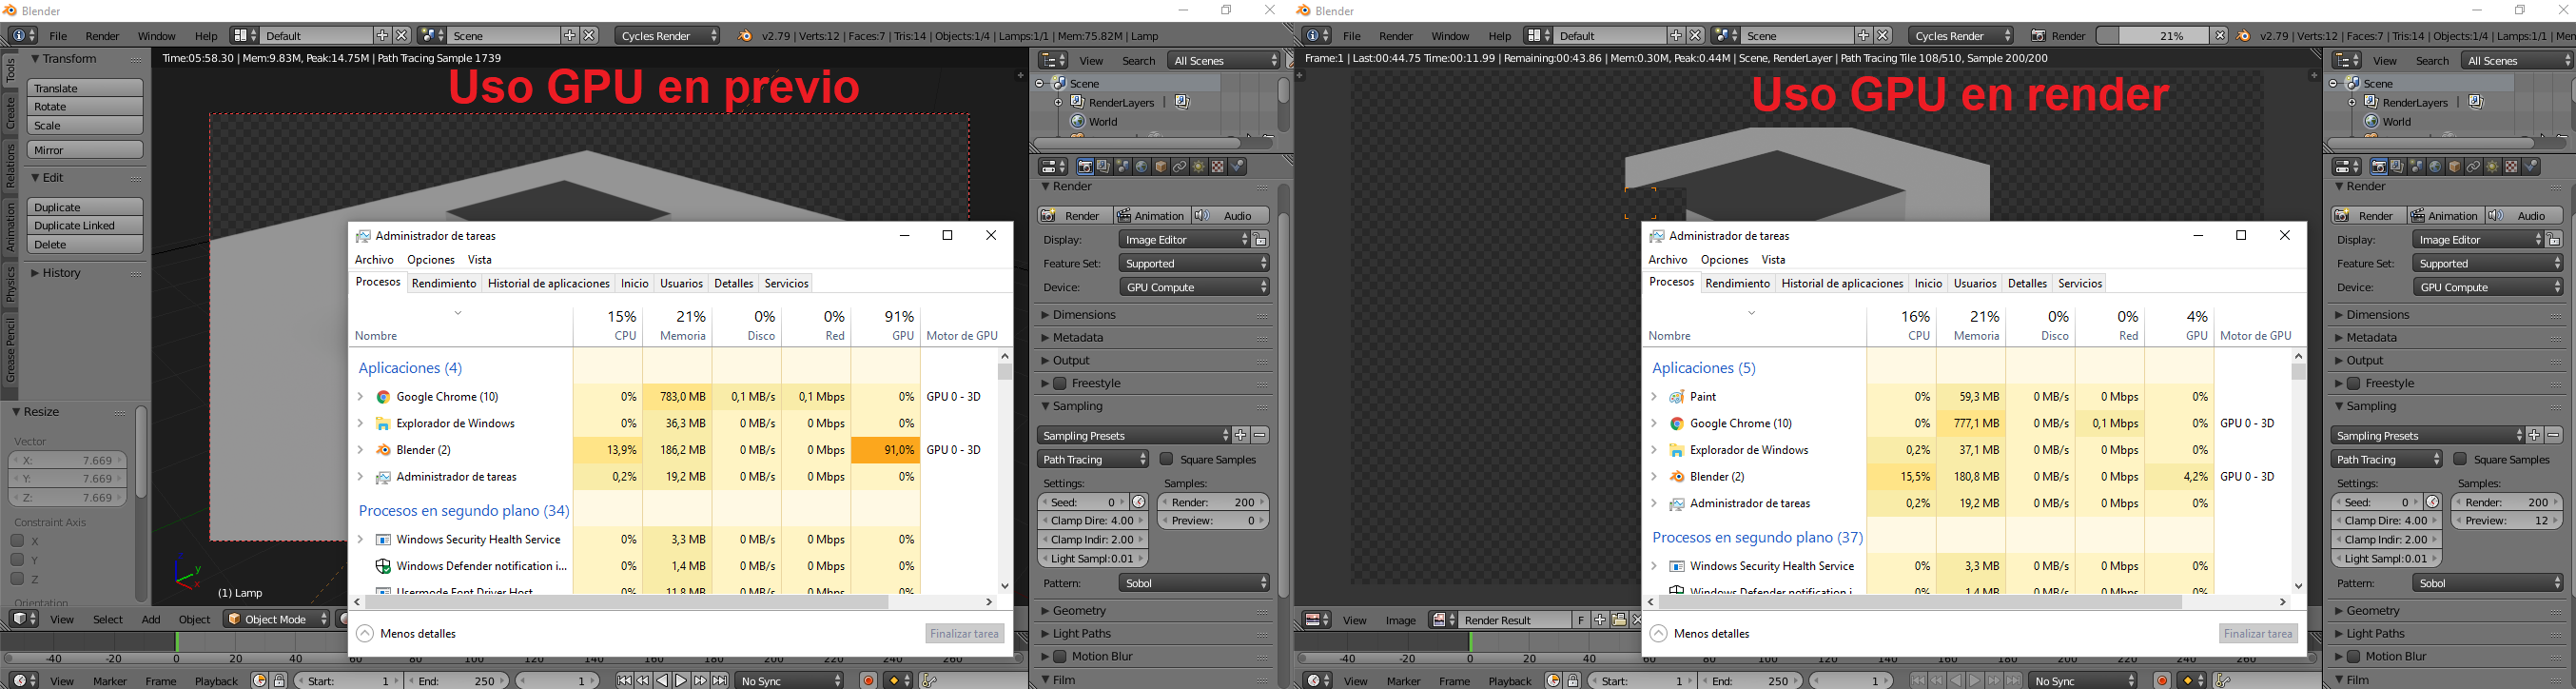Open Device GPU Compute dropdown in left window
This screenshot has width=2576, height=689.
(1194, 287)
